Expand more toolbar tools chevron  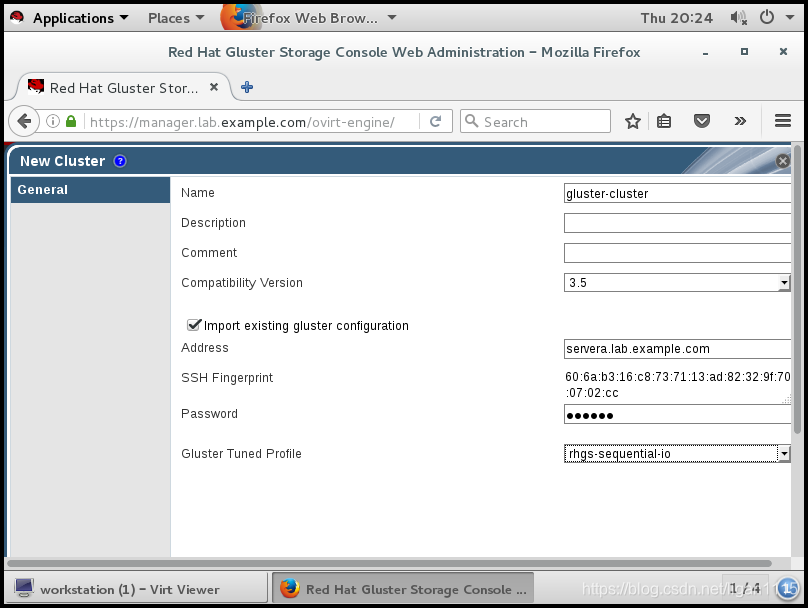pyautogui.click(x=740, y=122)
